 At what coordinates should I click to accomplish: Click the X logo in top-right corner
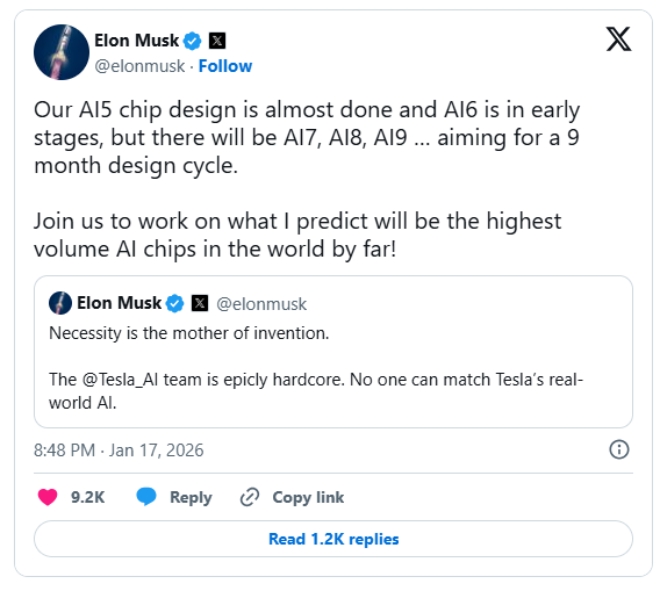click(619, 40)
